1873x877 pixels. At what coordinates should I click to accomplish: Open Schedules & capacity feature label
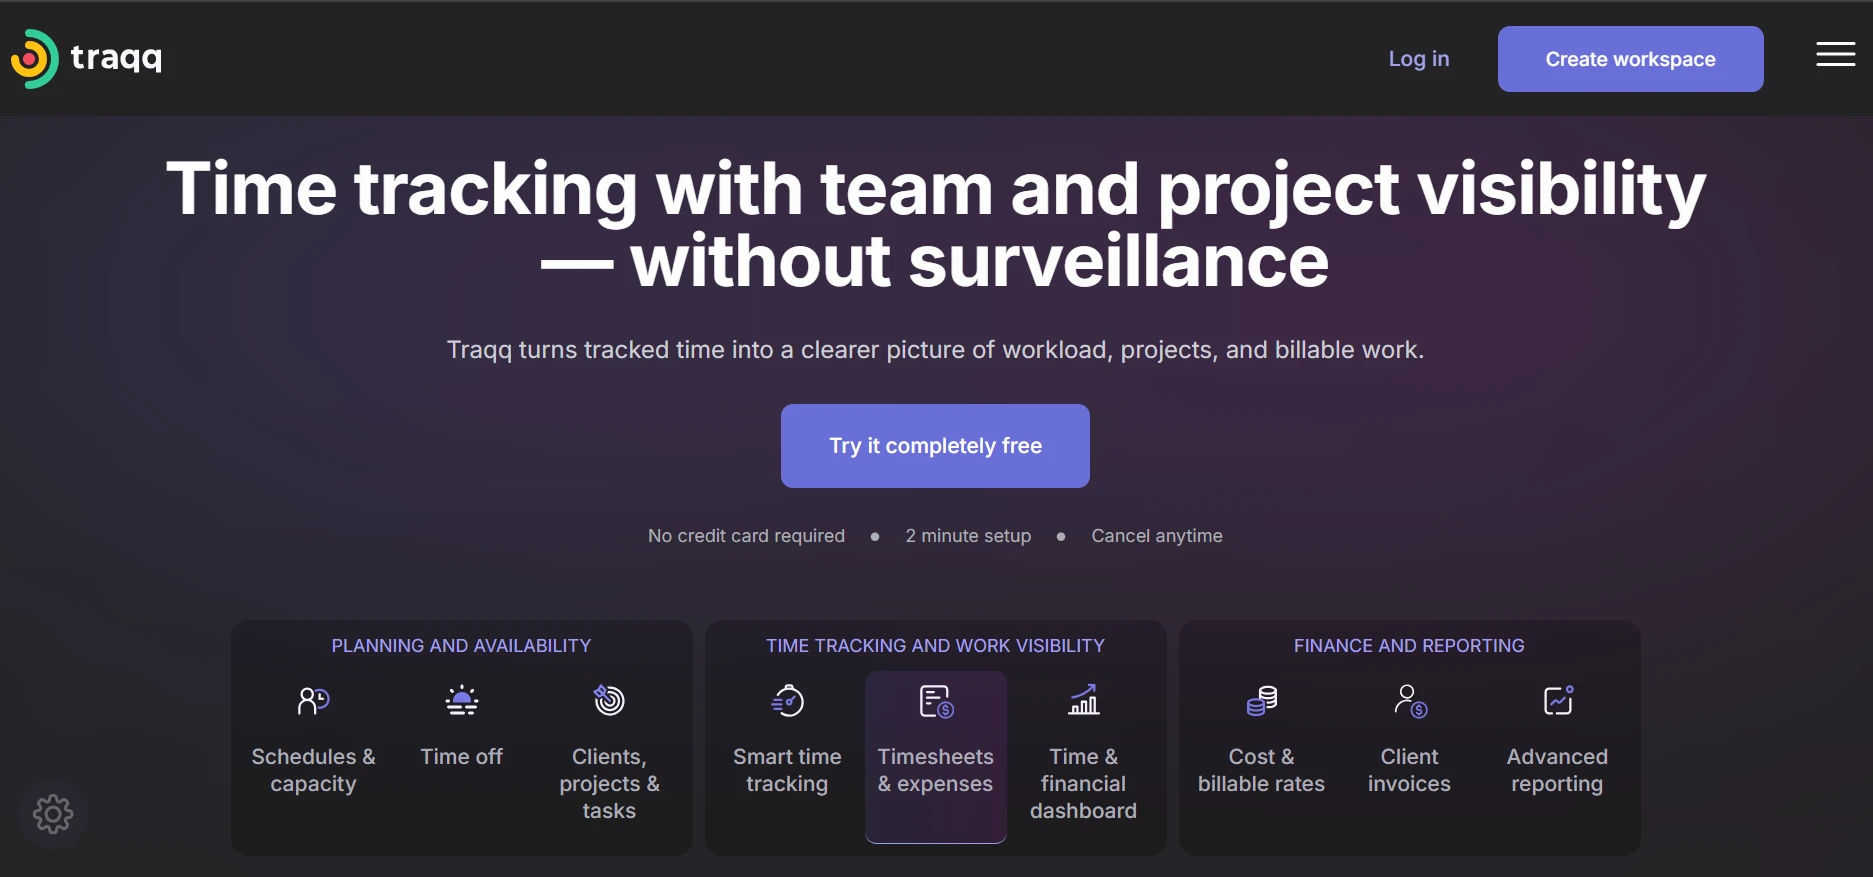314,770
